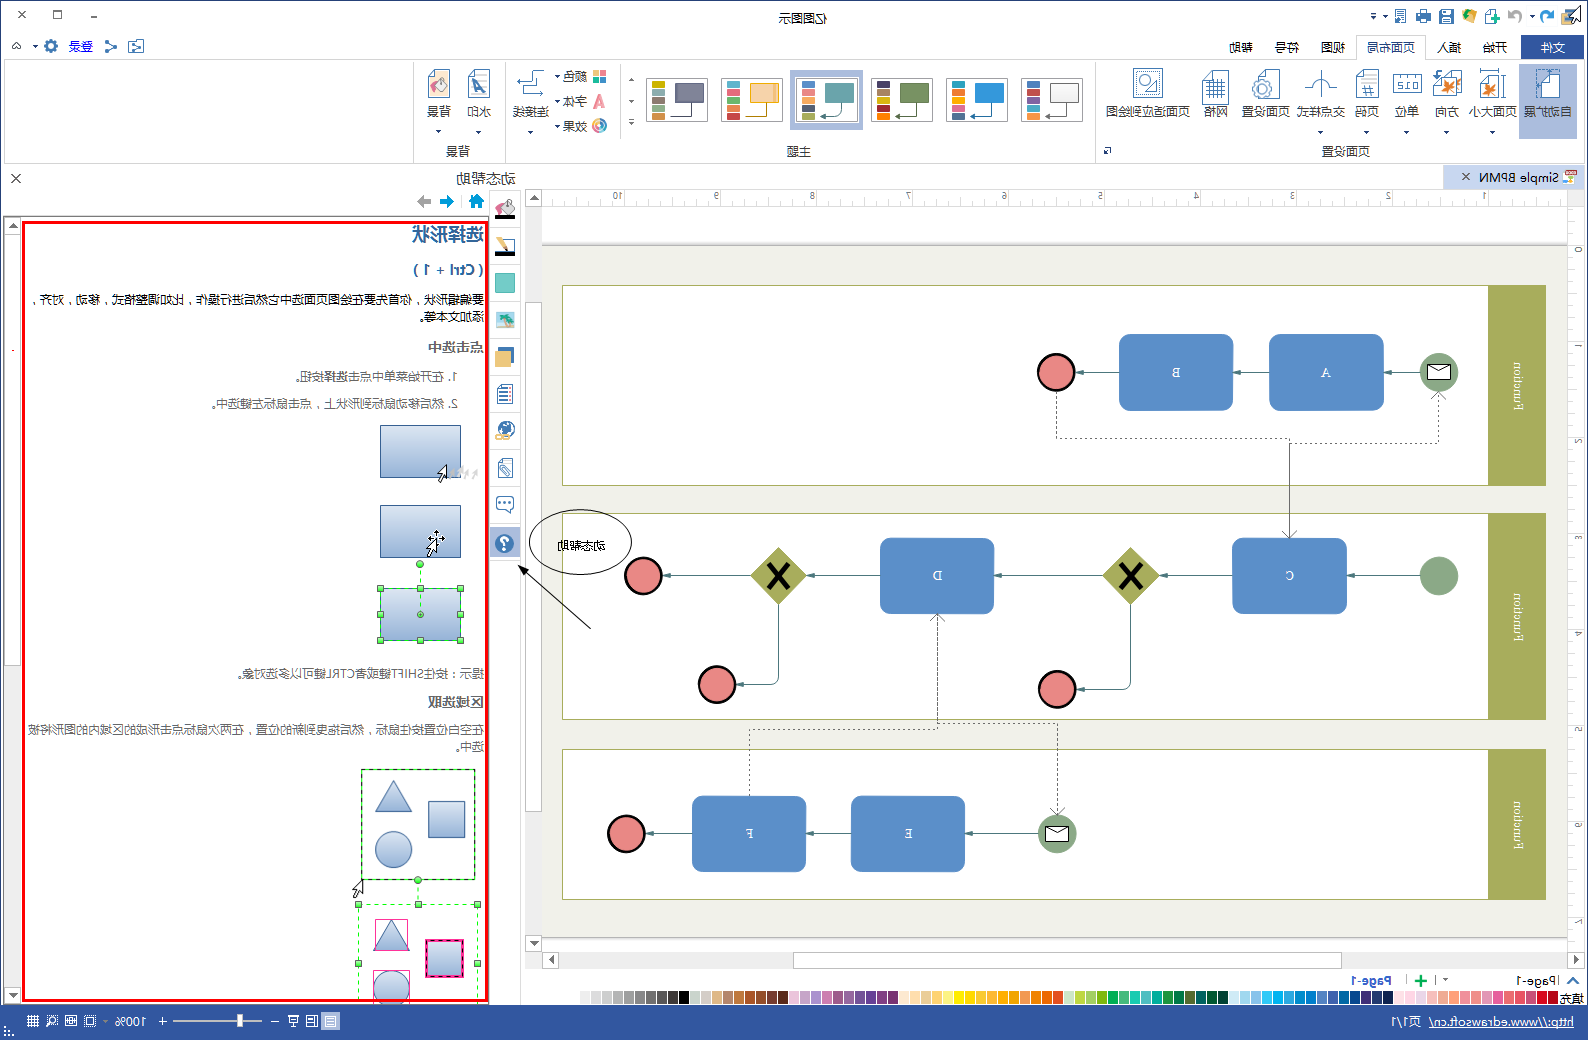The height and width of the screenshot is (1040, 1588).
Task: Click the zoom out minus button
Action: (x=274, y=1021)
